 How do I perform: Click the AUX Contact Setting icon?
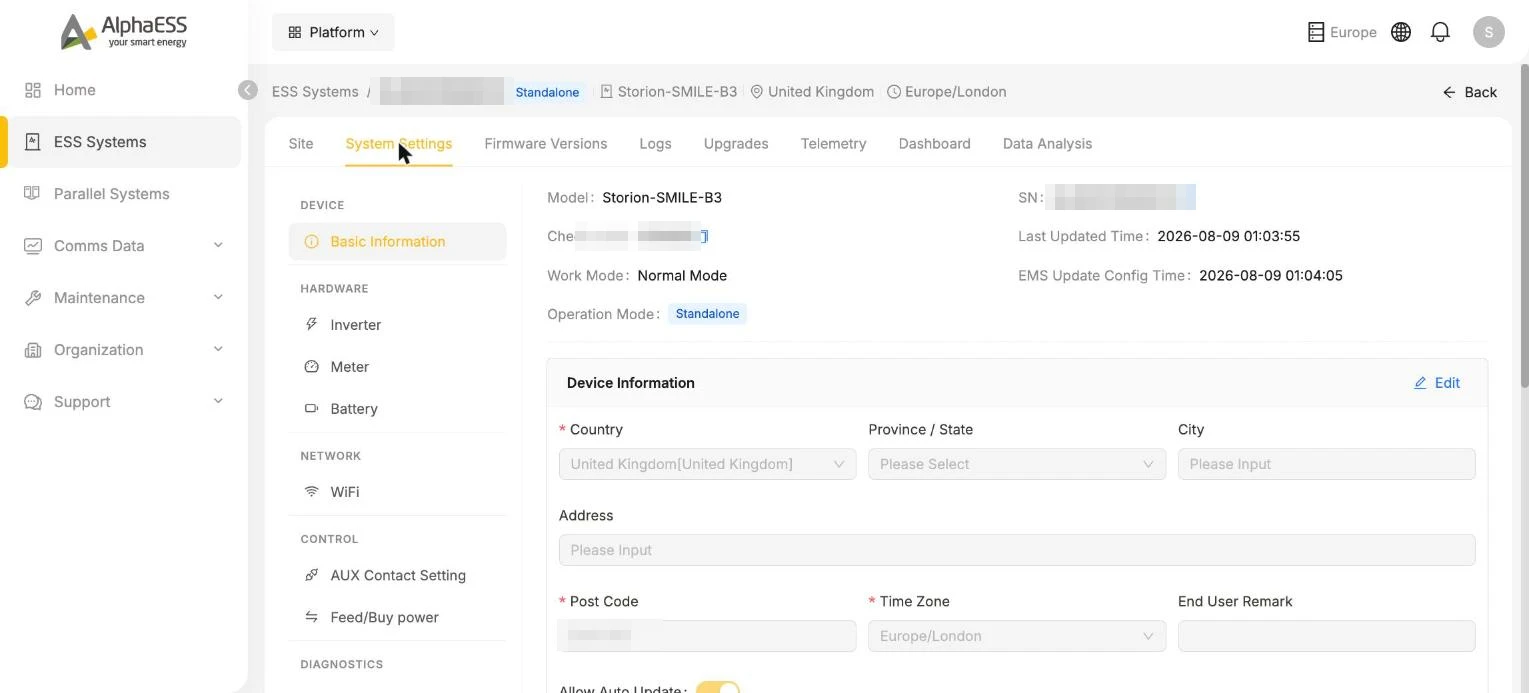click(311, 575)
